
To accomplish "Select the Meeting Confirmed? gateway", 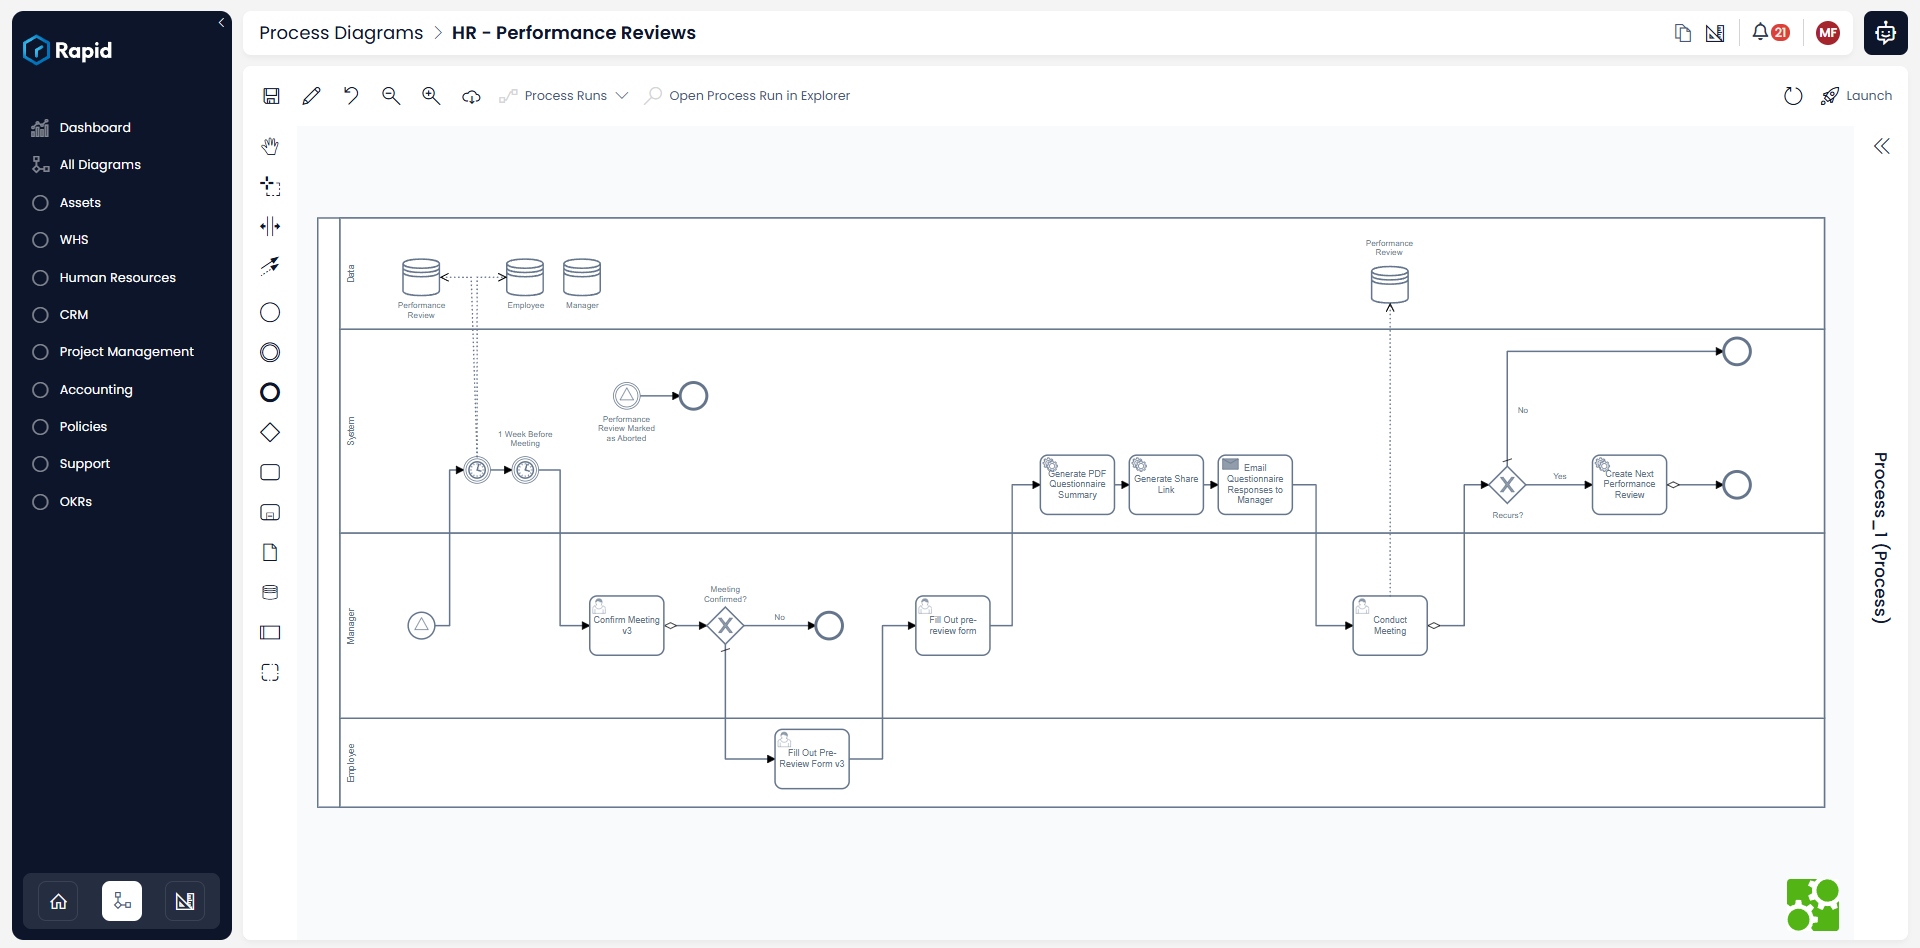I will (726, 626).
